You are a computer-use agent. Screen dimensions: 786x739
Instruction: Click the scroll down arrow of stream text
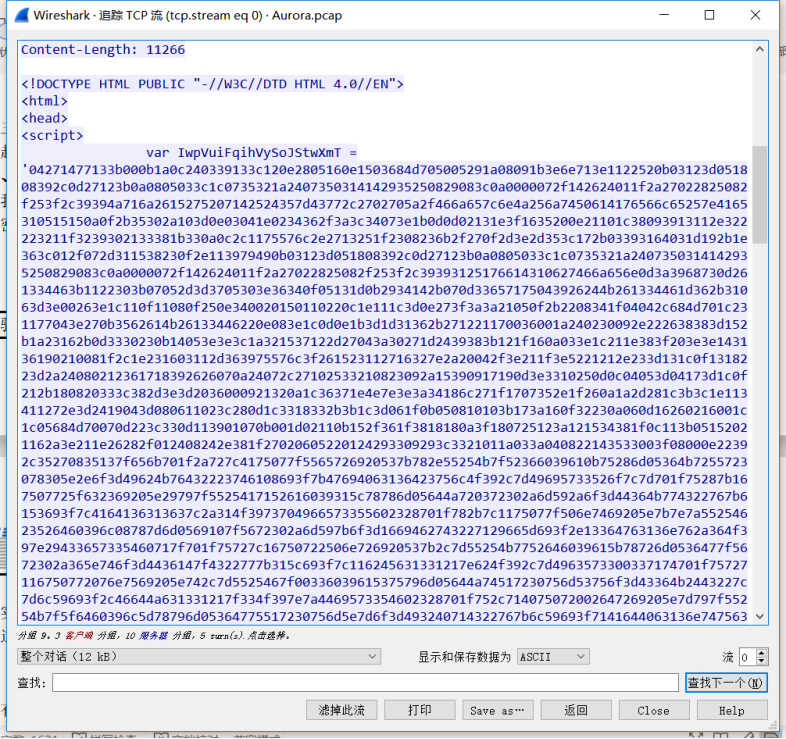click(759, 617)
